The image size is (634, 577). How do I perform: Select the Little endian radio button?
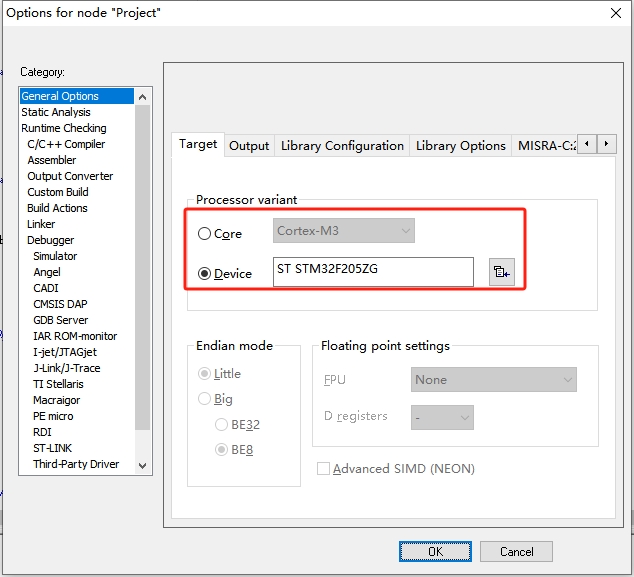coord(204,374)
